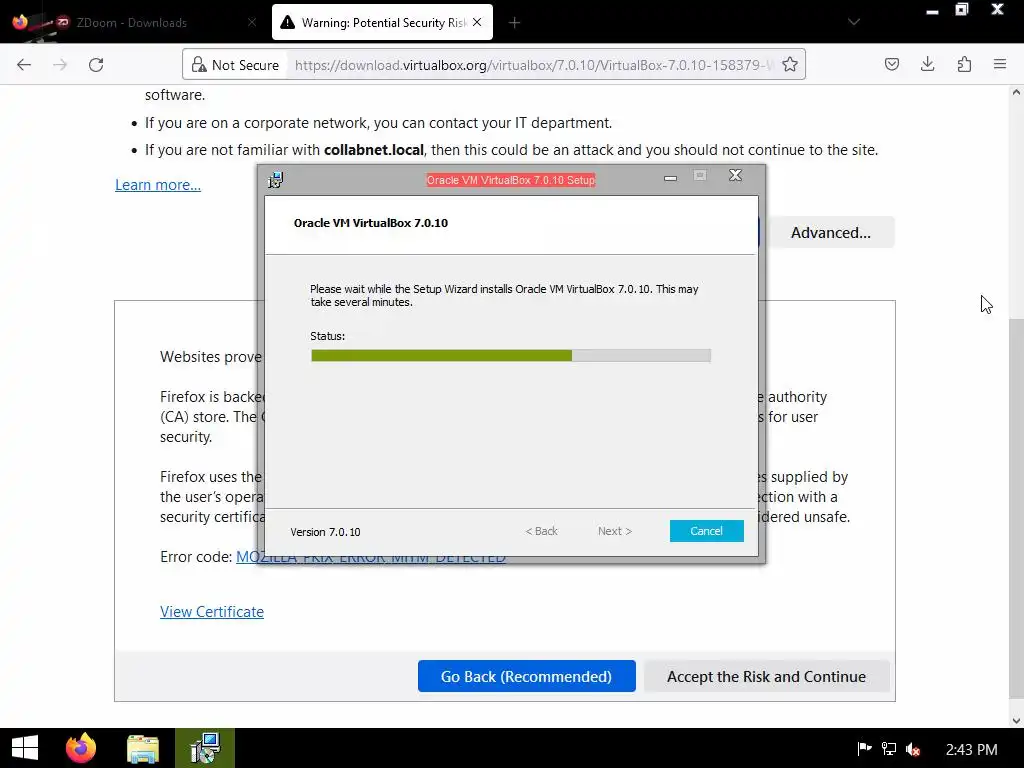1024x768 pixels.
Task: Open the View Certificate link
Action: (212, 612)
